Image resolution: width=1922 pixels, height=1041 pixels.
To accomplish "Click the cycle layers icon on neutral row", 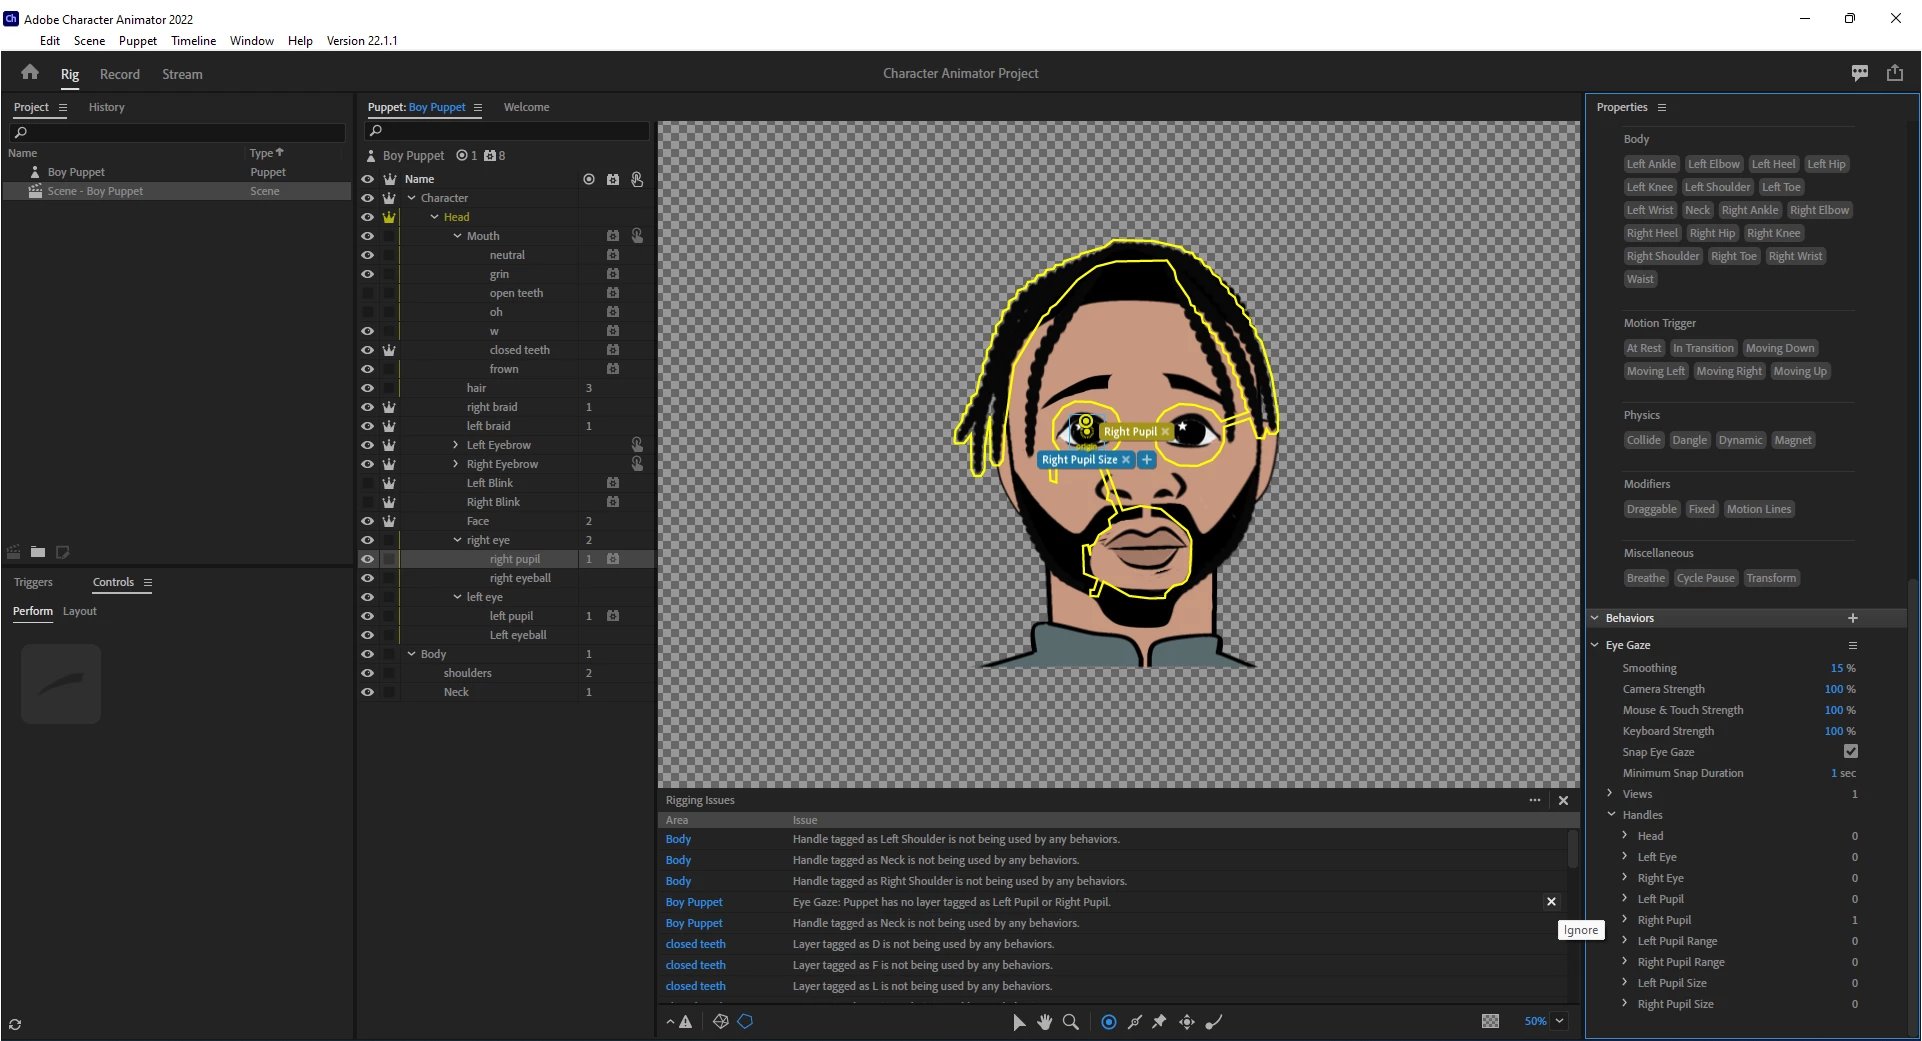I will [x=613, y=255].
